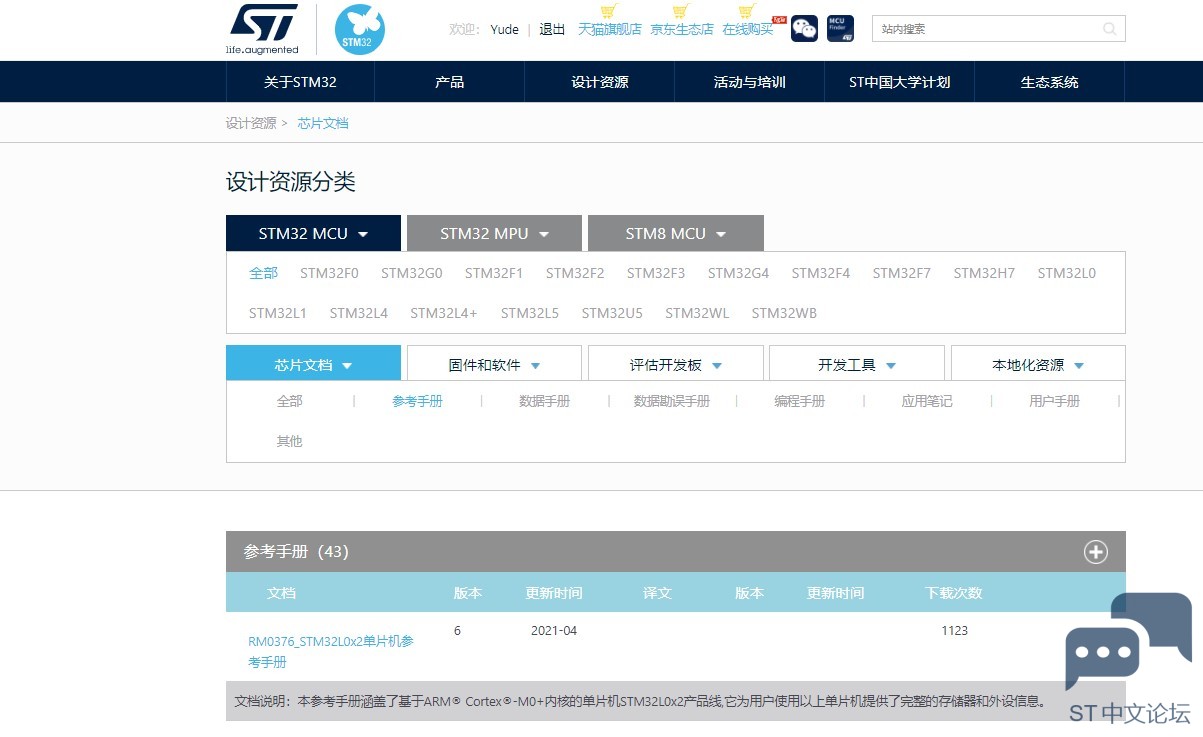Open the WeChat icon in header
Viewport: 1203px width, 737px height.
[804, 29]
